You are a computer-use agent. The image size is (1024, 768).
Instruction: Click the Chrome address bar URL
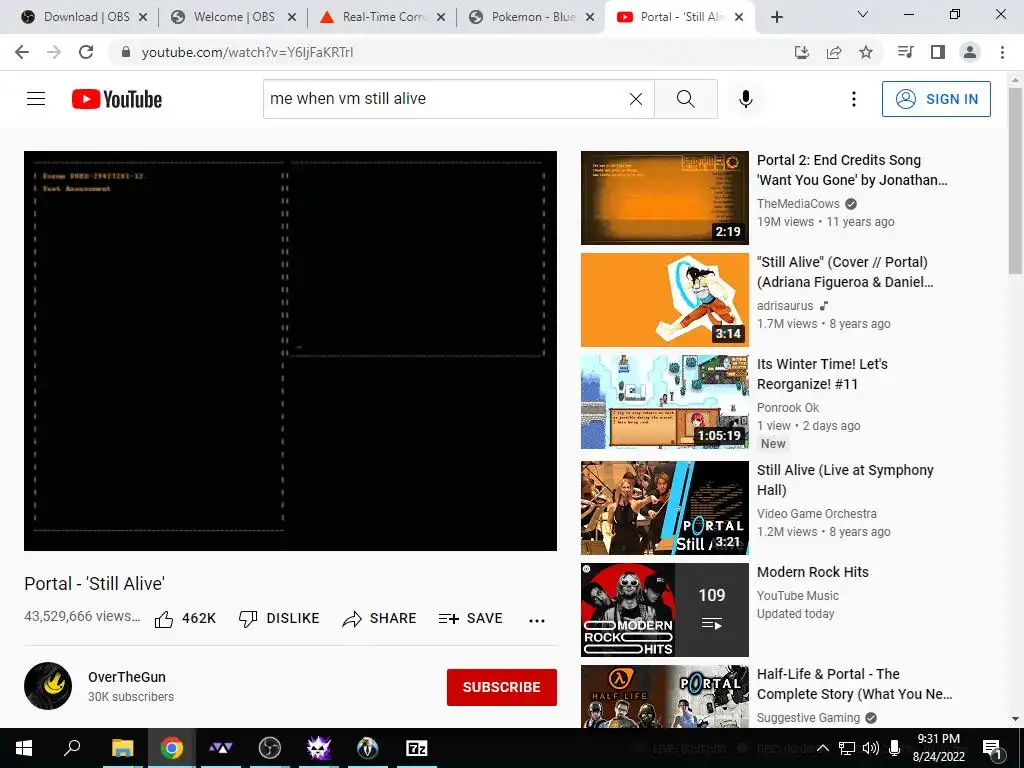(248, 52)
